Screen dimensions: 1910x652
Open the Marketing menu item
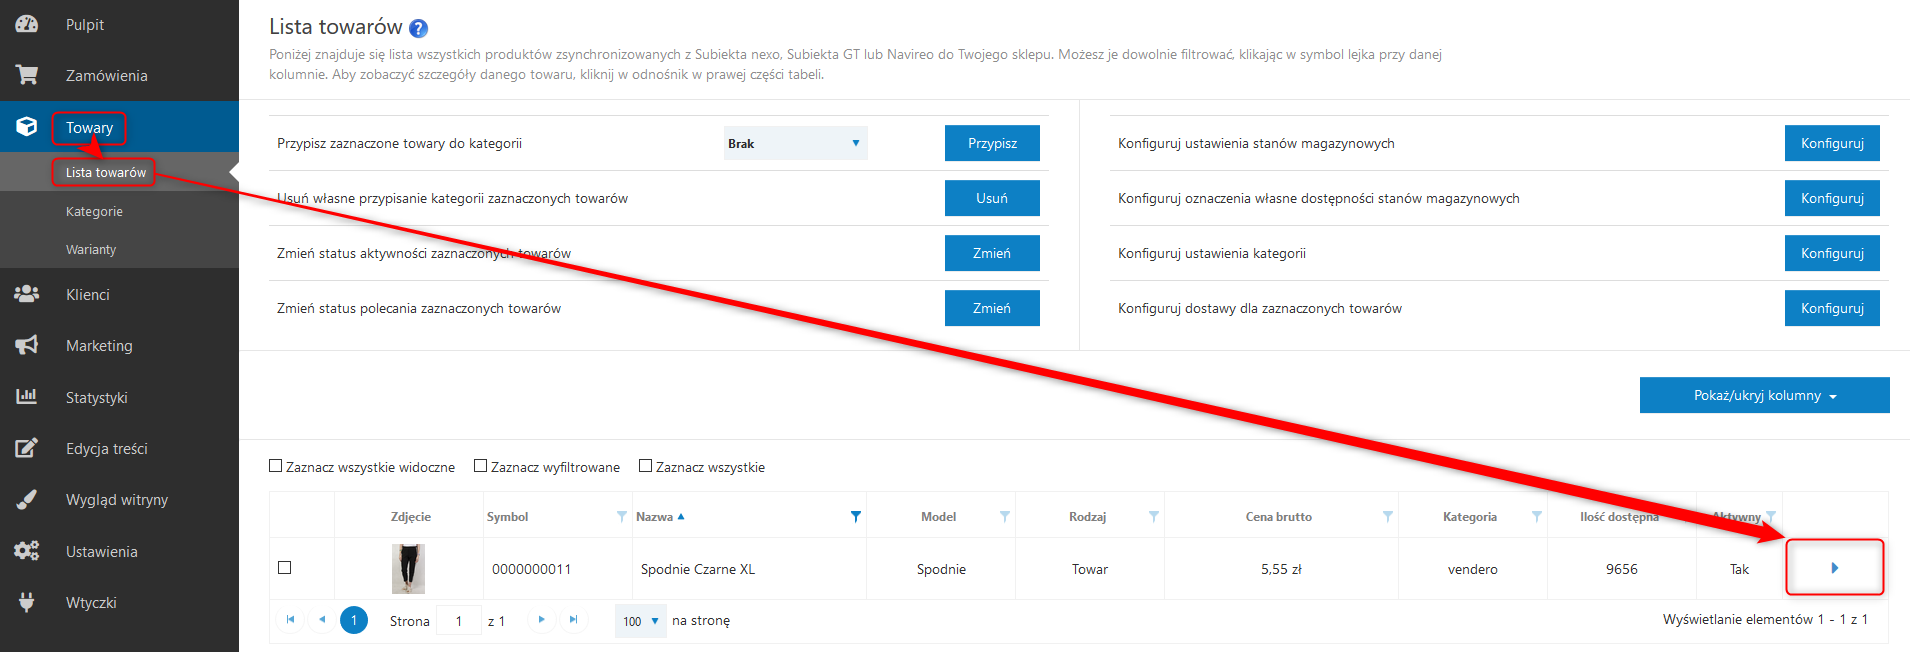(x=99, y=346)
